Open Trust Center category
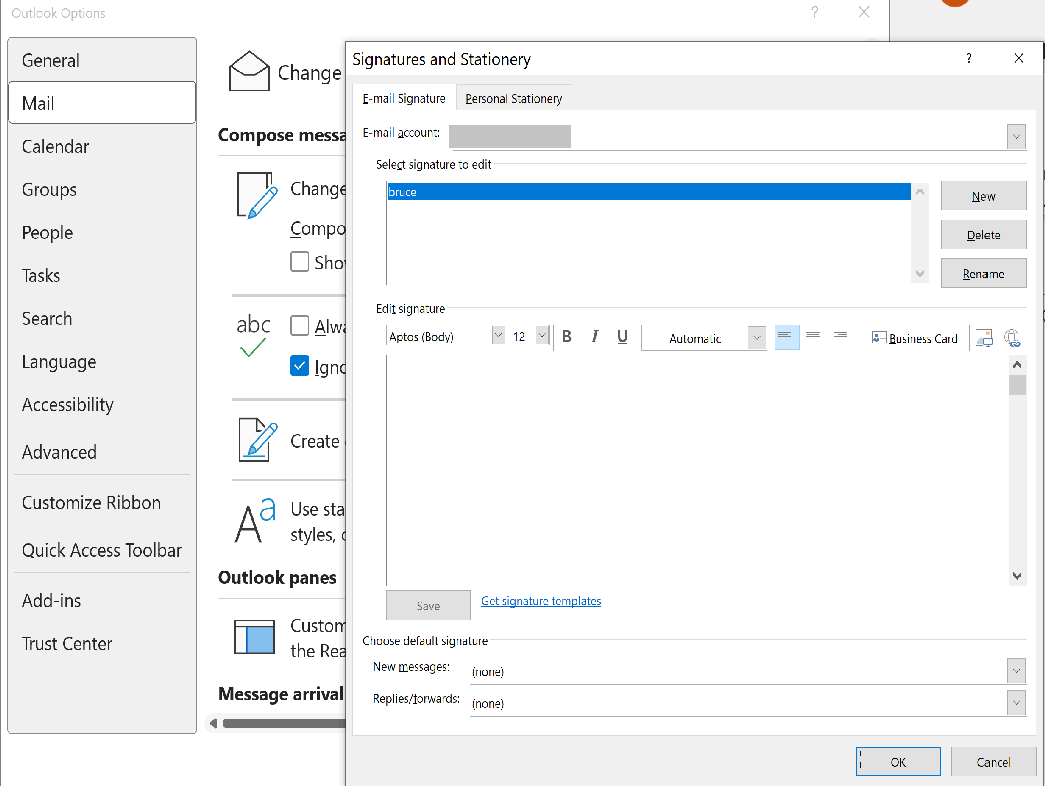The width and height of the screenshot is (1045, 786). (102, 643)
